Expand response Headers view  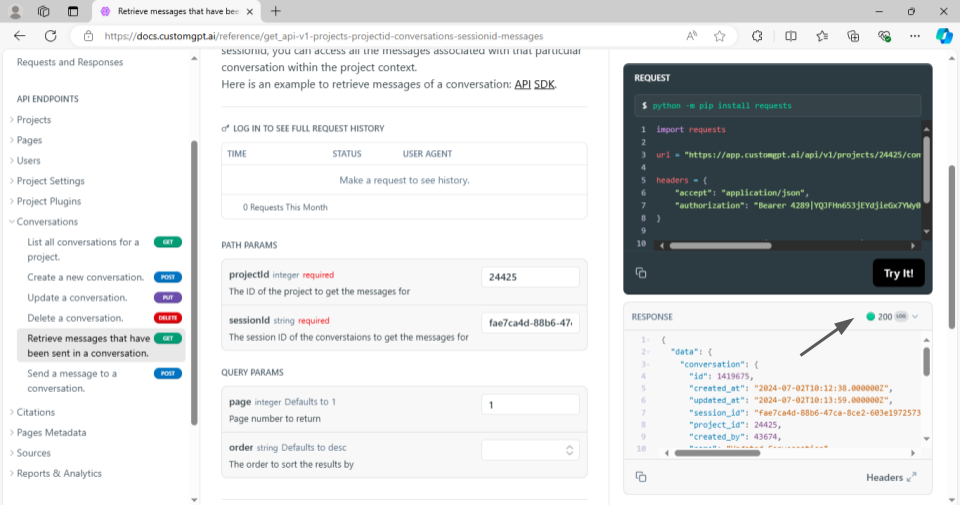coord(891,477)
